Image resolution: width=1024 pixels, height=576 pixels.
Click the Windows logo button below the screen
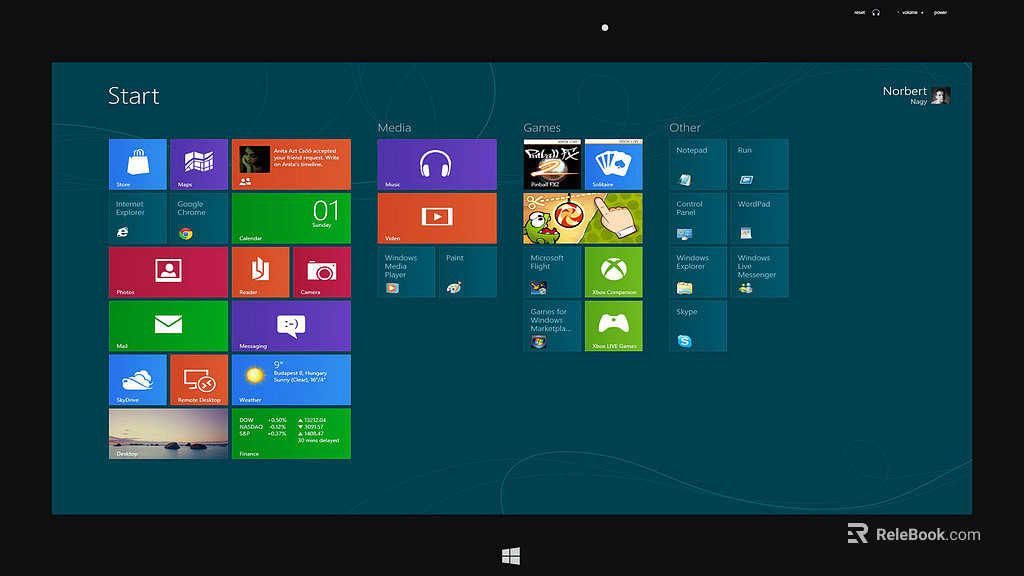[x=511, y=556]
